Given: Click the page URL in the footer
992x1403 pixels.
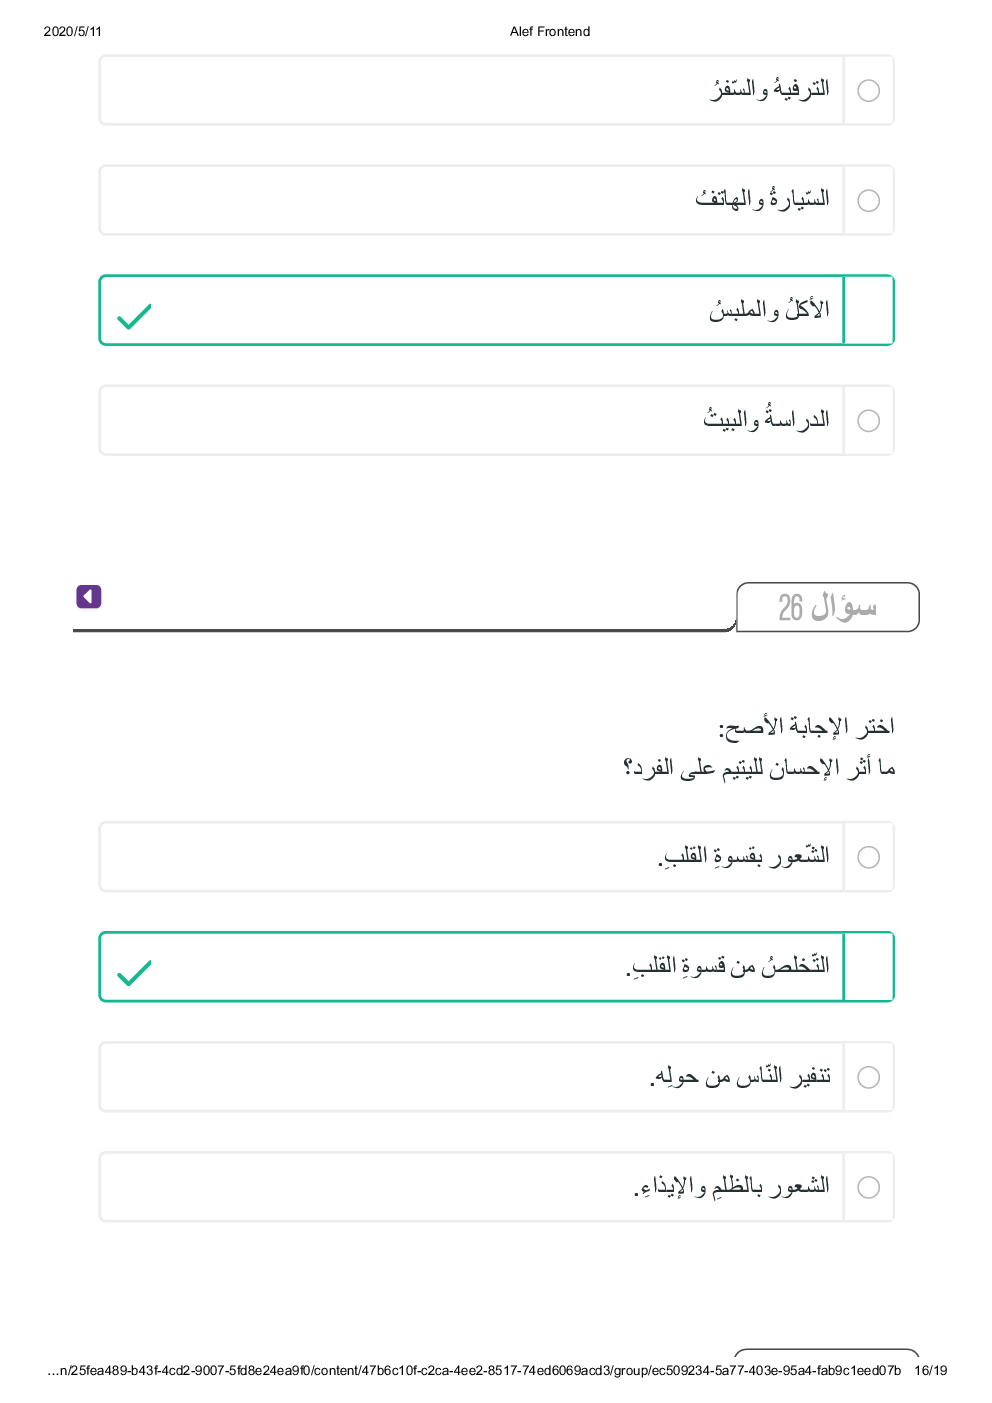Looking at the screenshot, I should point(474,1370).
